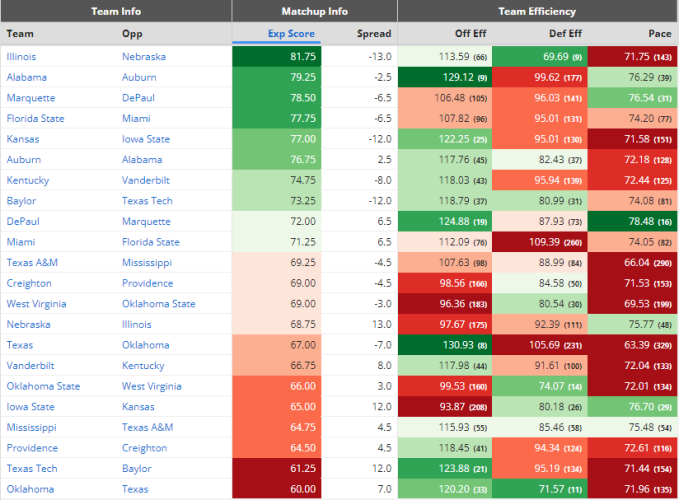This screenshot has width=679, height=500.
Task: Select the 78.48 pace cell
Action: pos(633,221)
